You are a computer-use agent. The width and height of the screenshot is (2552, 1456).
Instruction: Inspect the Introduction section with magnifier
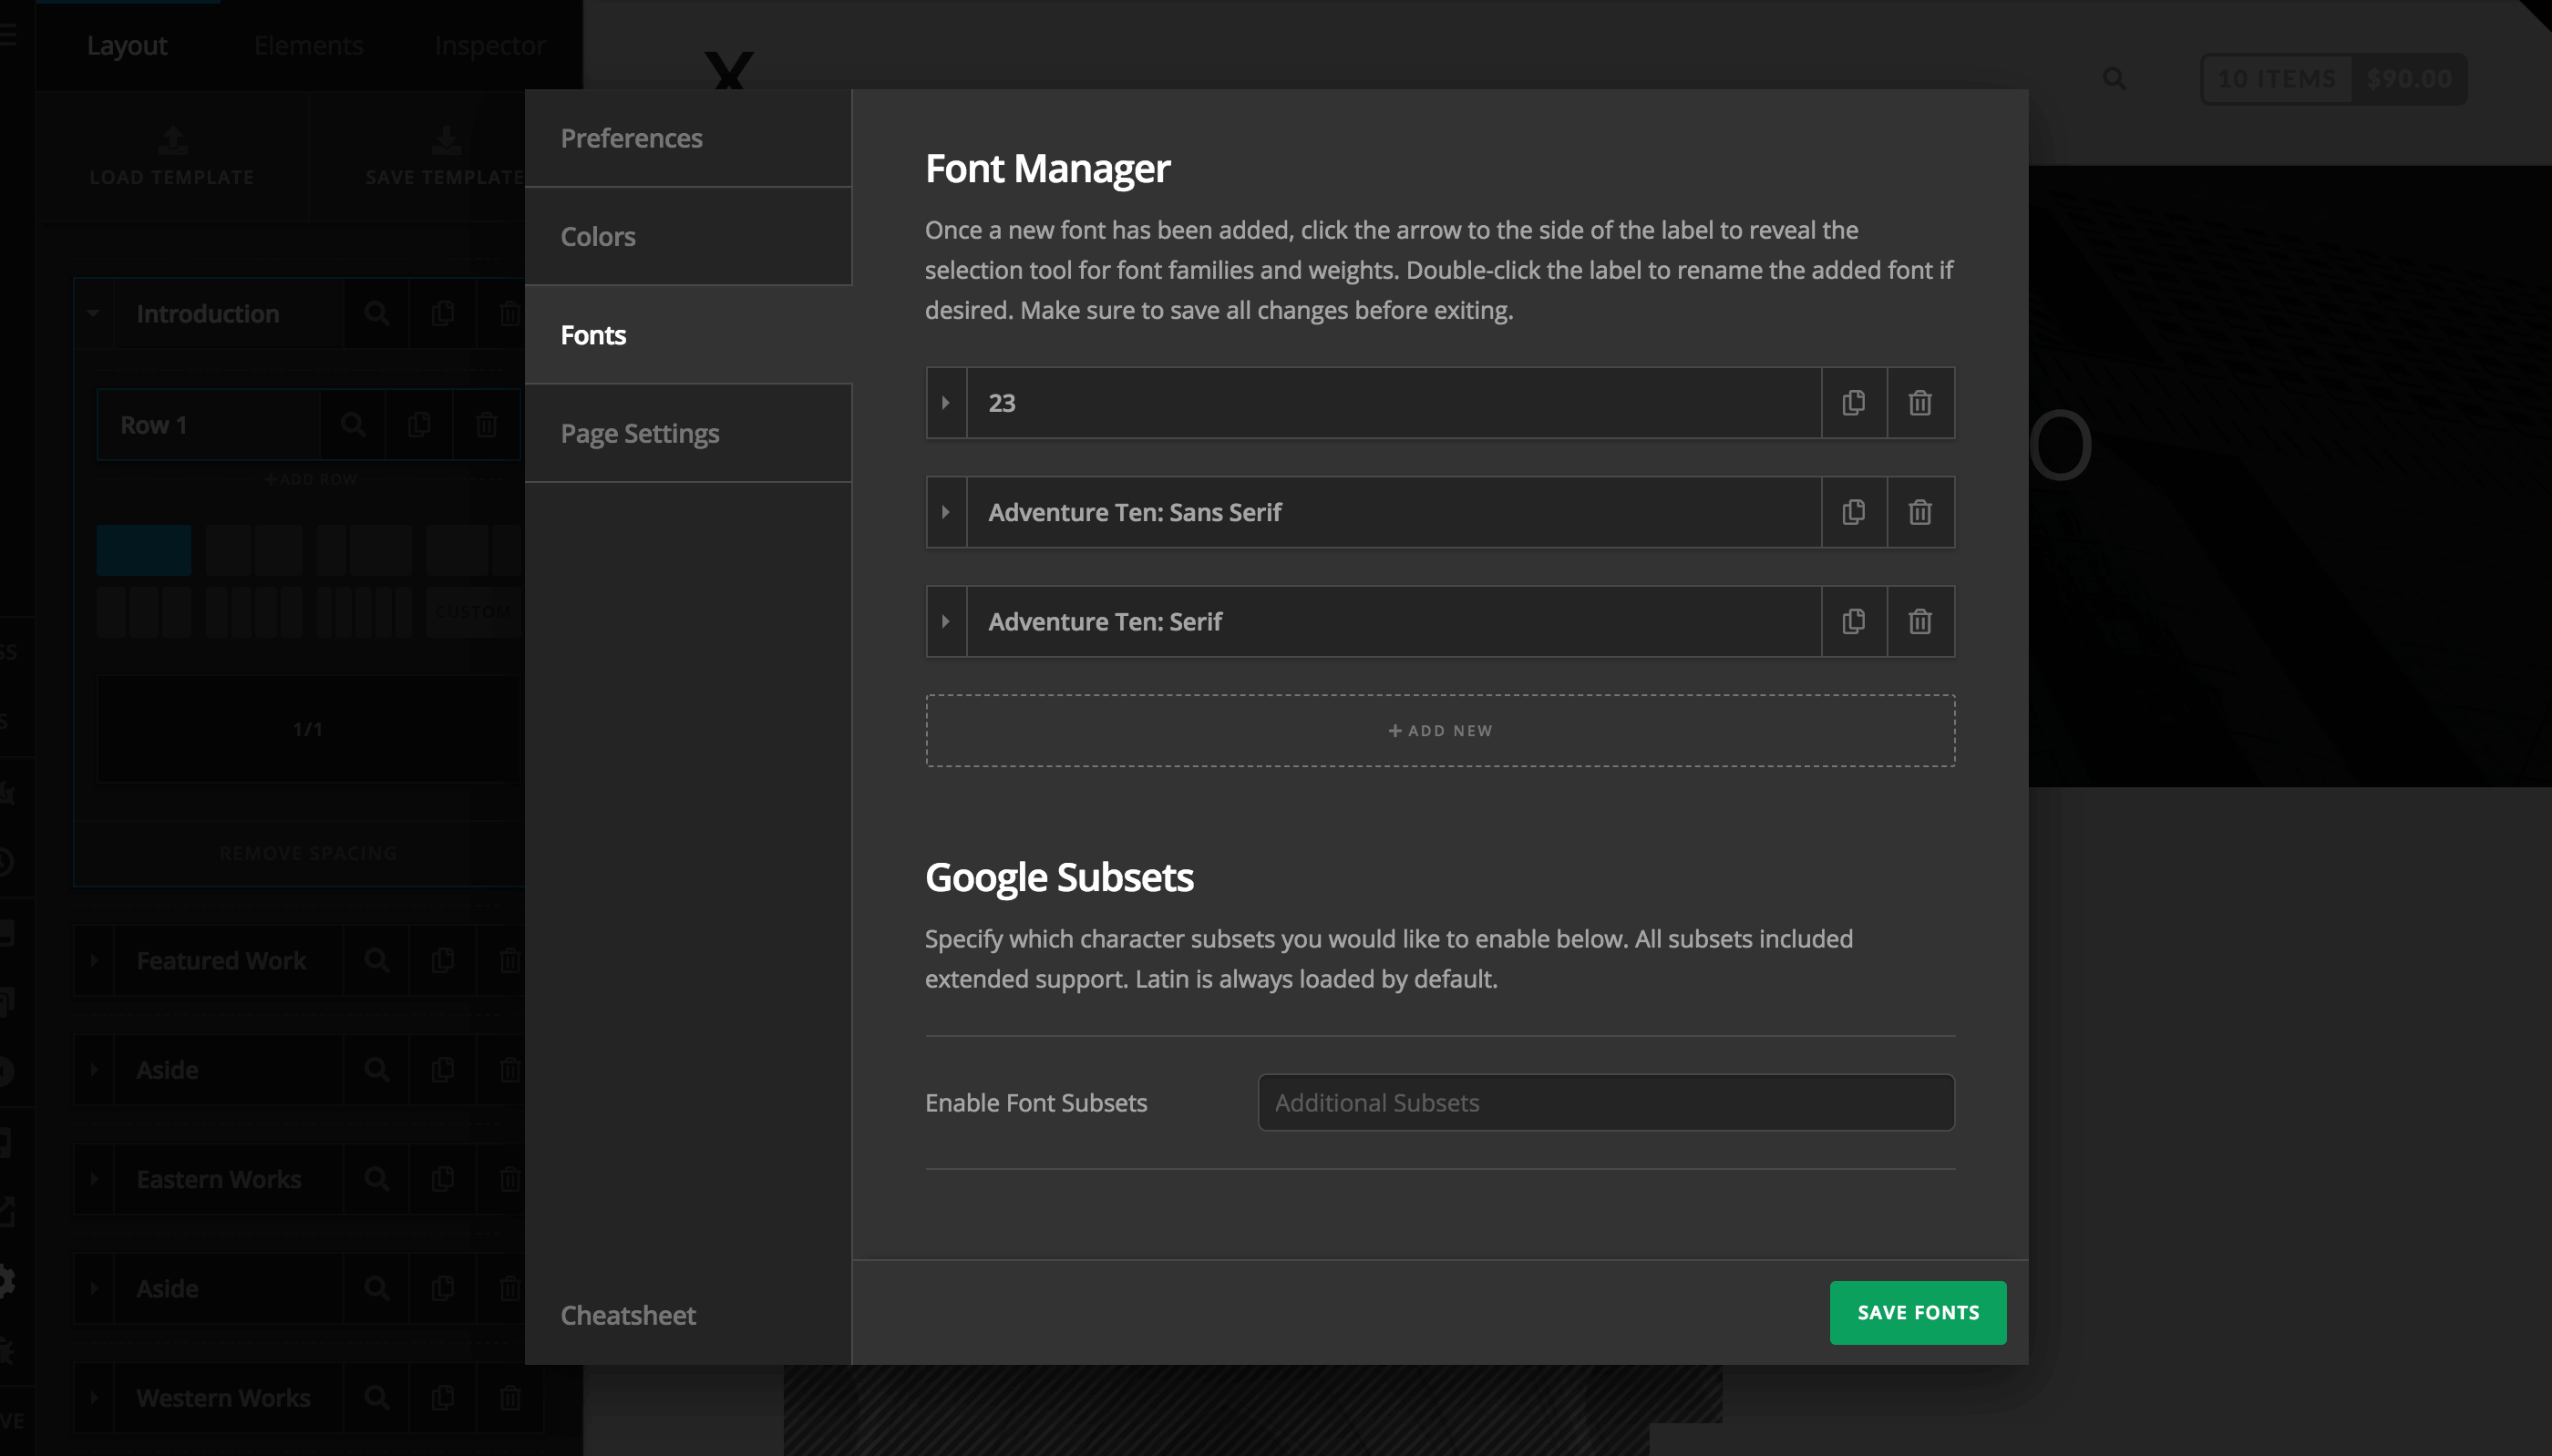376,314
